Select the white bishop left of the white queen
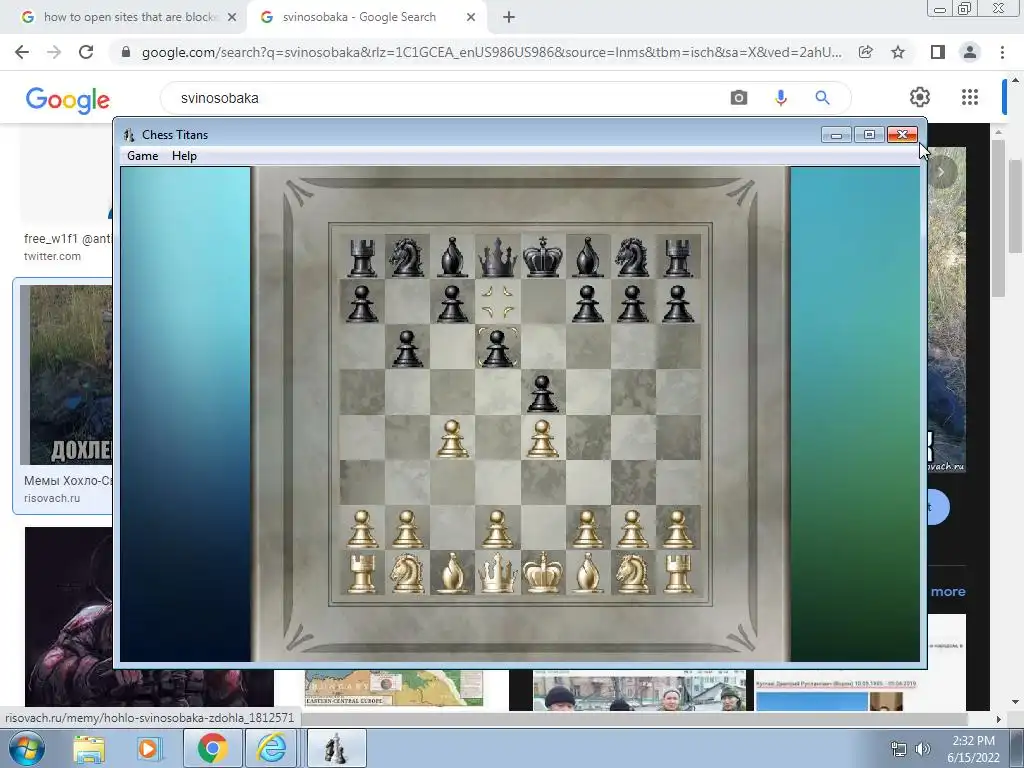 452,573
